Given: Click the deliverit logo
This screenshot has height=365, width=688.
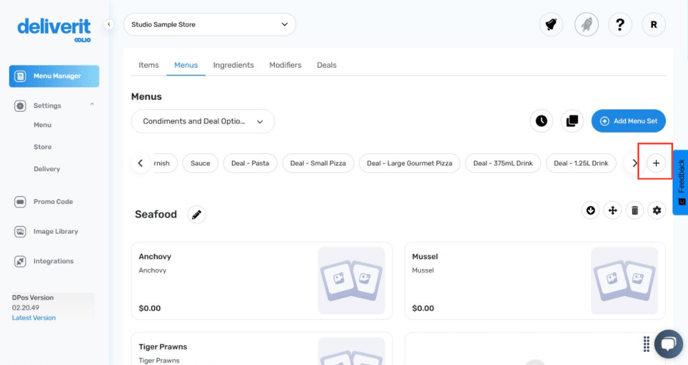Looking at the screenshot, I should pyautogui.click(x=54, y=30).
